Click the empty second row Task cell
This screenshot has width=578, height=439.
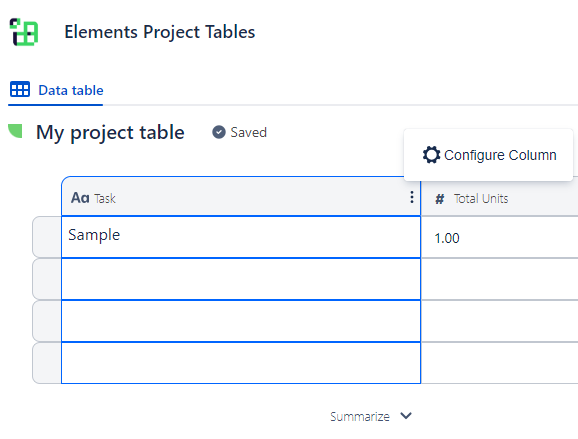pyautogui.click(x=241, y=279)
